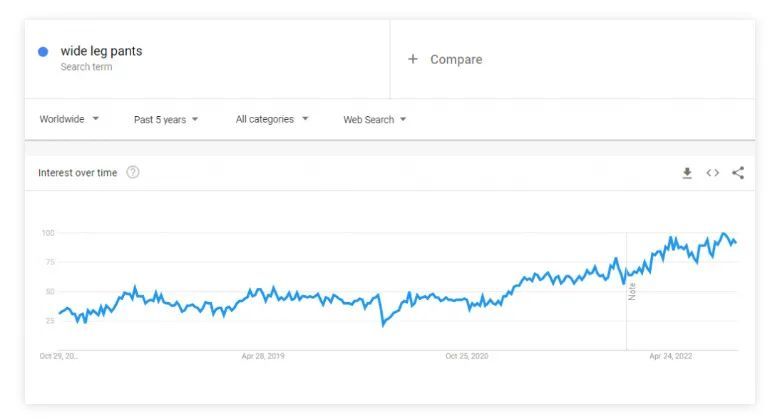
Task: Select the Apr 28, 2019 axis label
Action: click(263, 356)
